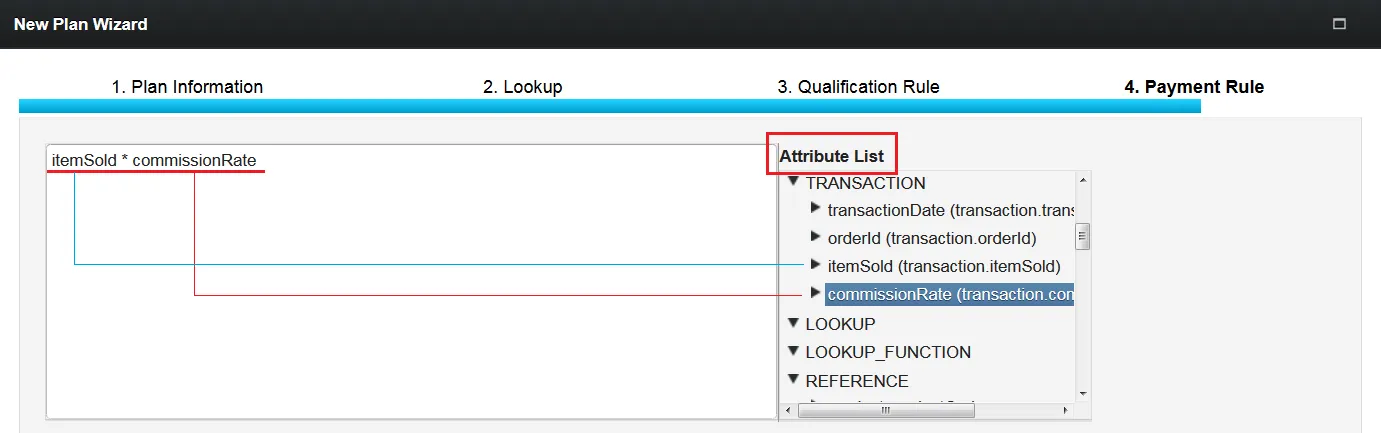Click the New Plan Wizard title
Image resolution: width=1381 pixels, height=433 pixels.
click(x=80, y=24)
